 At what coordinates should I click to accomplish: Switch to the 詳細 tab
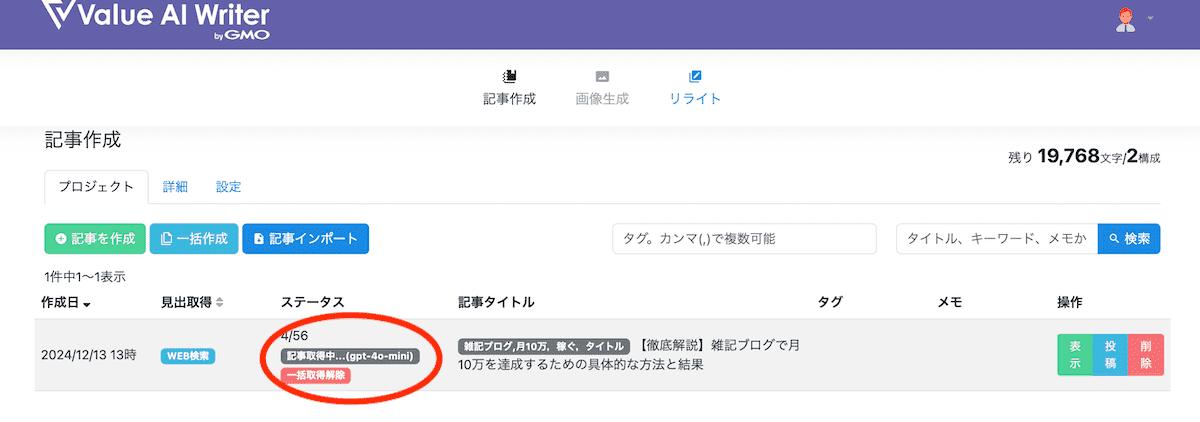click(175, 187)
